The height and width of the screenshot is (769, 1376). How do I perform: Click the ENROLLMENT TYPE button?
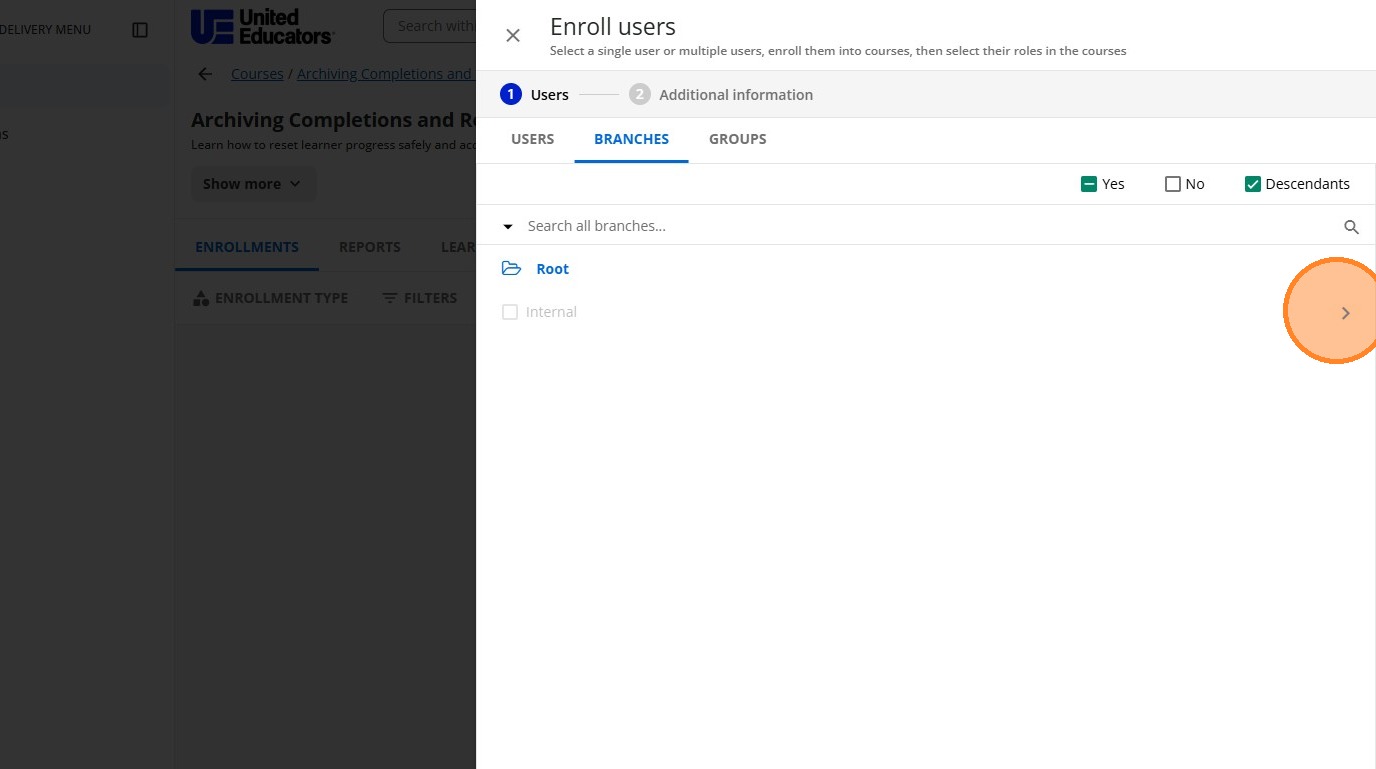click(270, 298)
